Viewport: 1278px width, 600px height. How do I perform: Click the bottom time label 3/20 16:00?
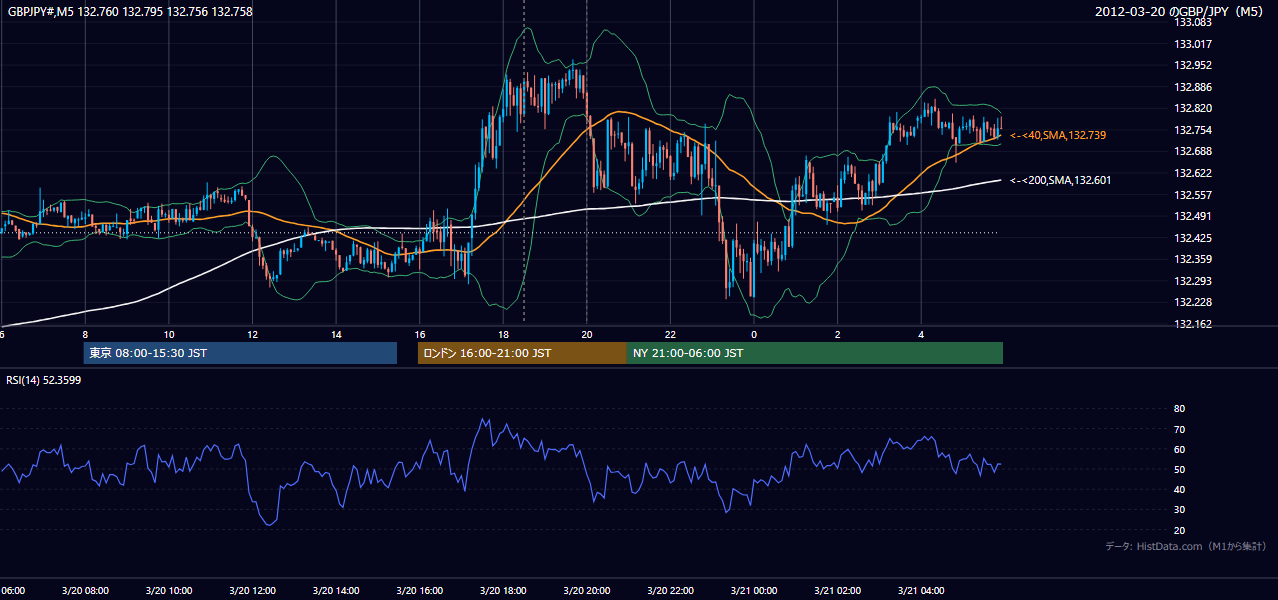[x=419, y=591]
